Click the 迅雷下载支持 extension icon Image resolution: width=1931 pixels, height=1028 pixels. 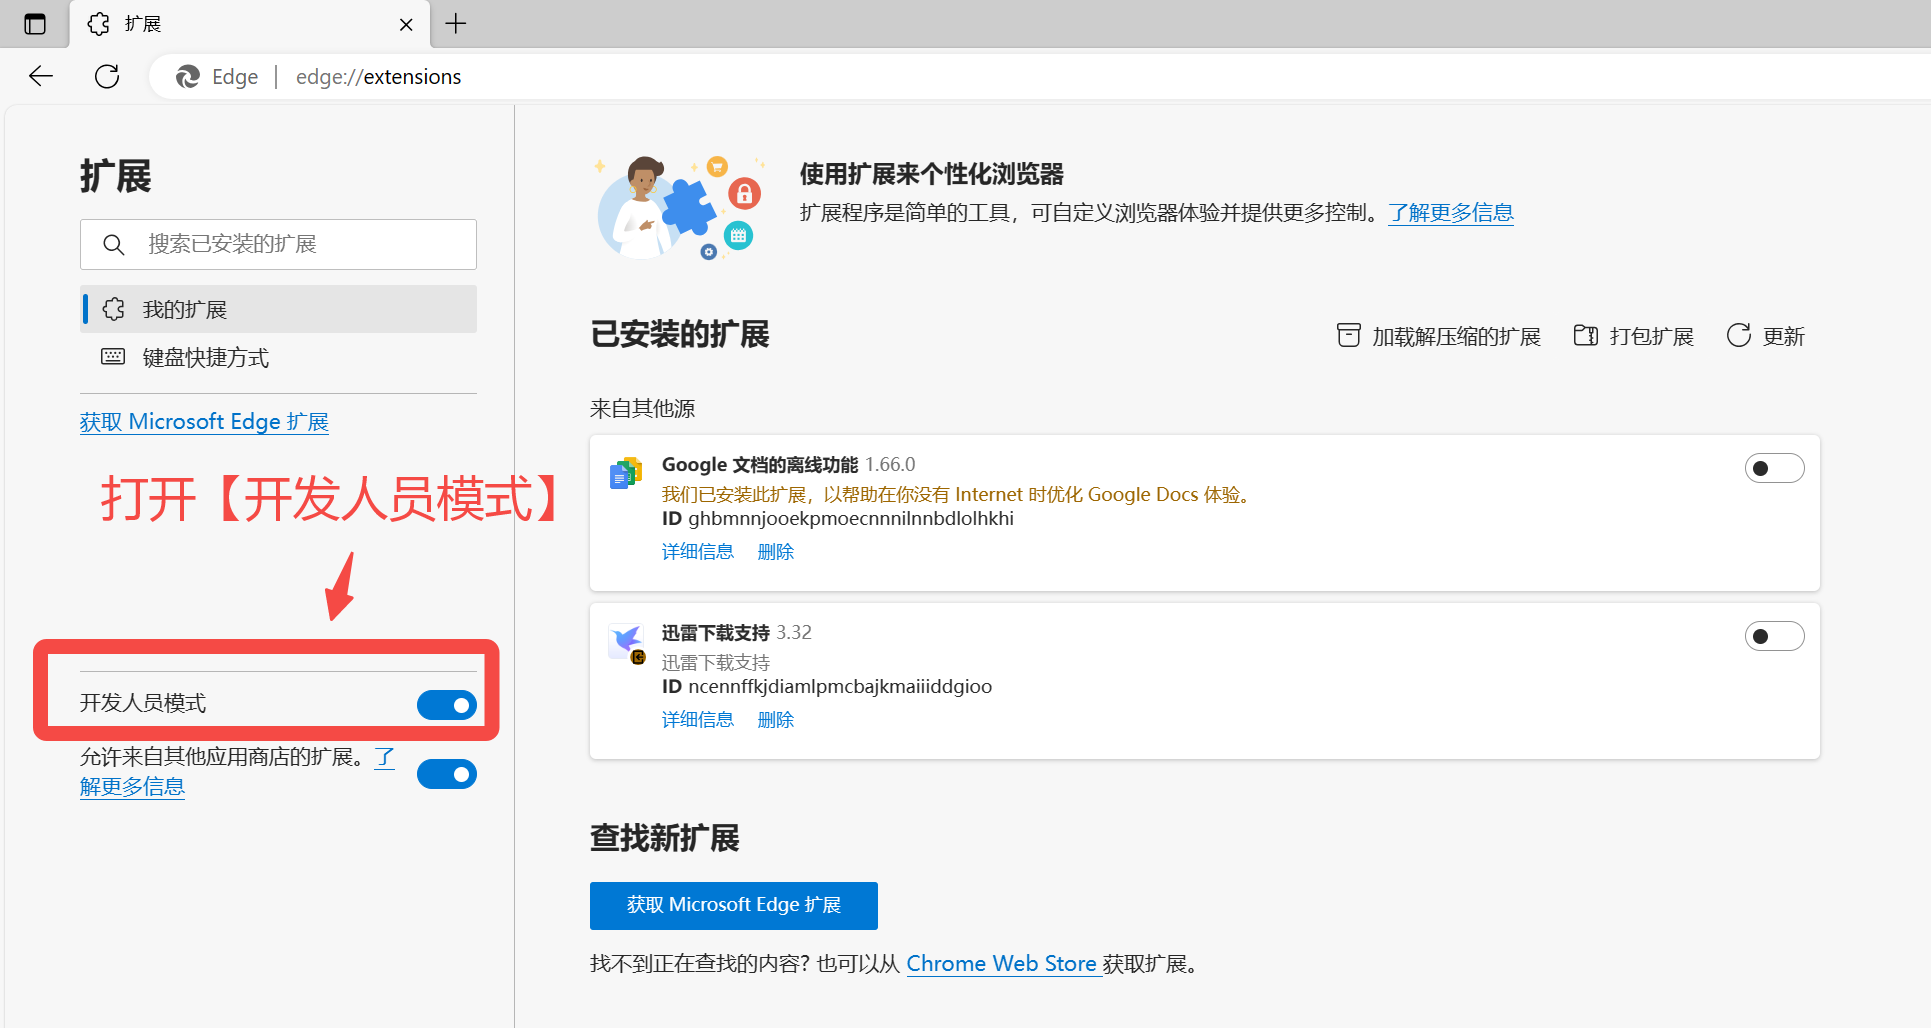pyautogui.click(x=627, y=642)
